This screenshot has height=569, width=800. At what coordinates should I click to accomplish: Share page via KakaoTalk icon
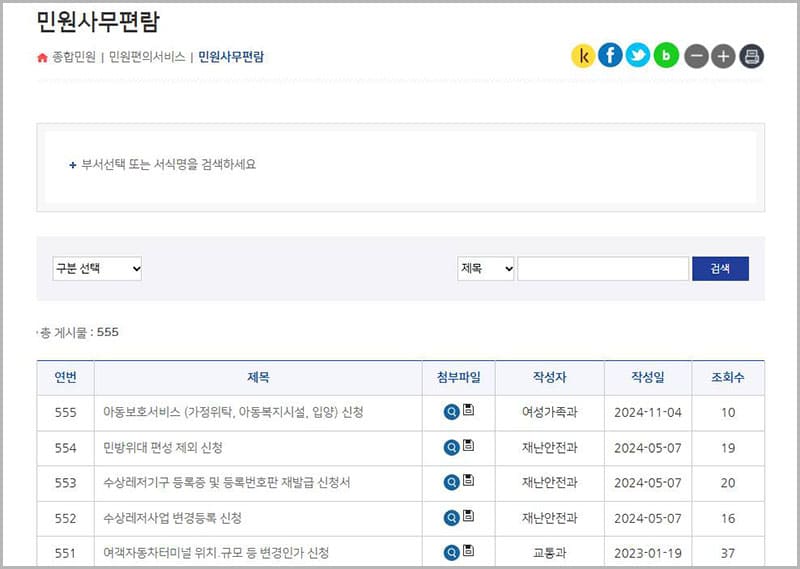583,56
